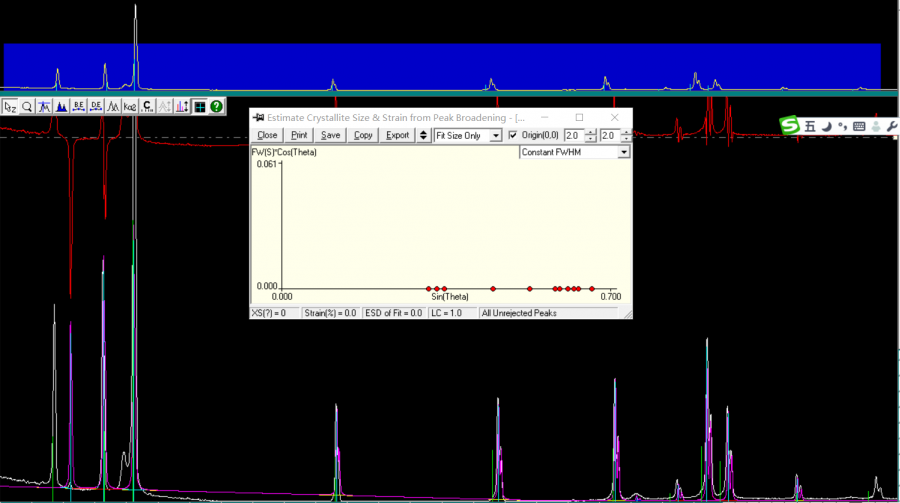900x503 pixels.
Task: Click the grid crosshair toolbar icon
Action: (199, 106)
